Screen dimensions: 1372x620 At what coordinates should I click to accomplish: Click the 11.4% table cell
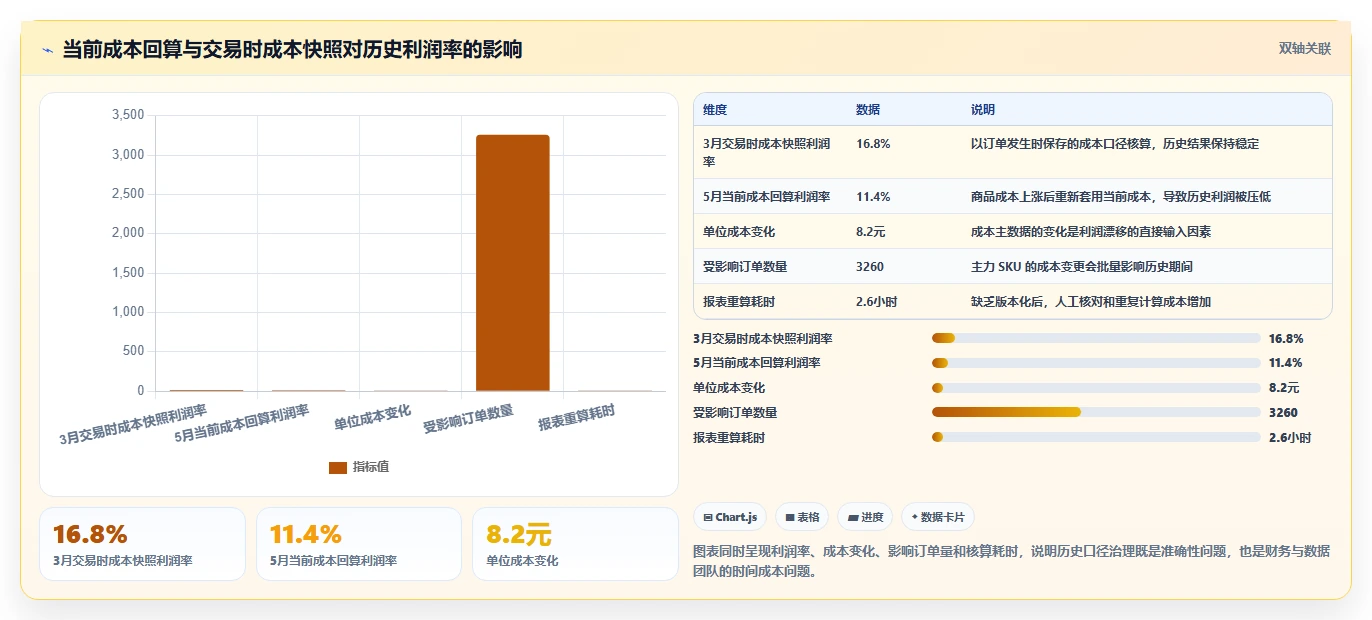[x=873, y=197]
